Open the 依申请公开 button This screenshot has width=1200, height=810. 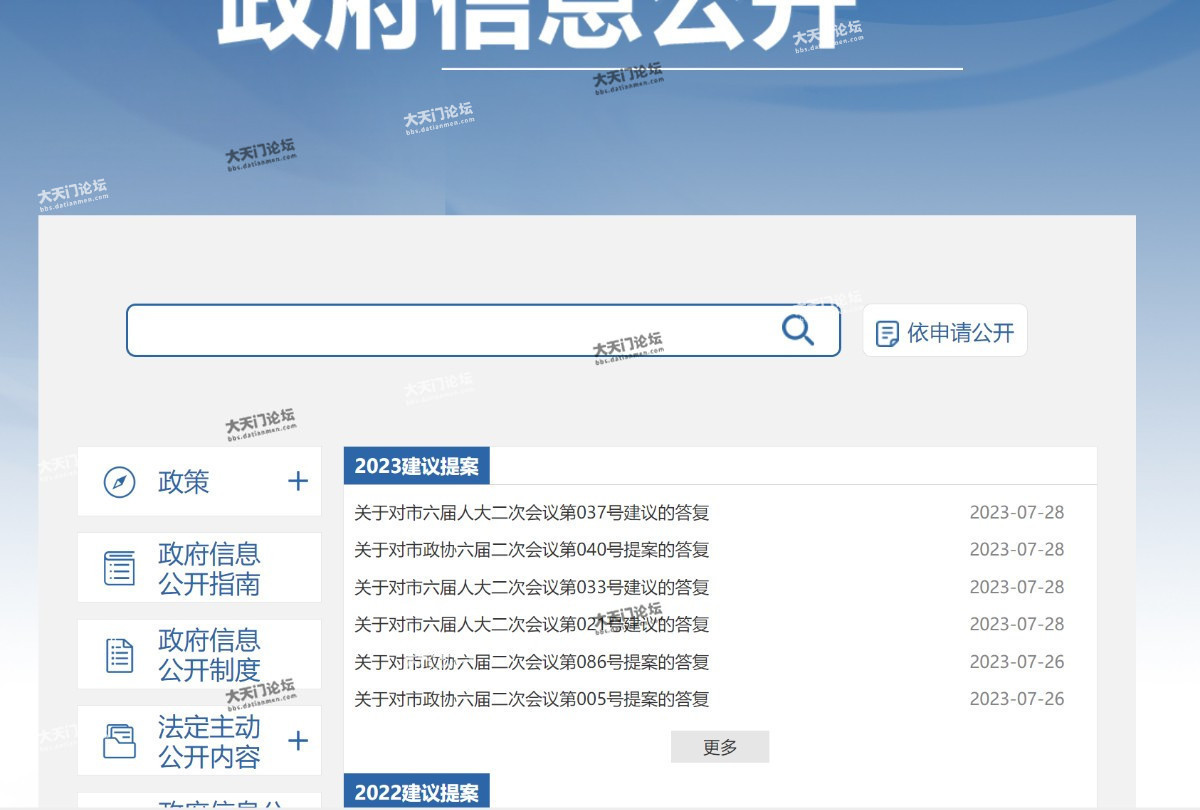pyautogui.click(x=945, y=332)
